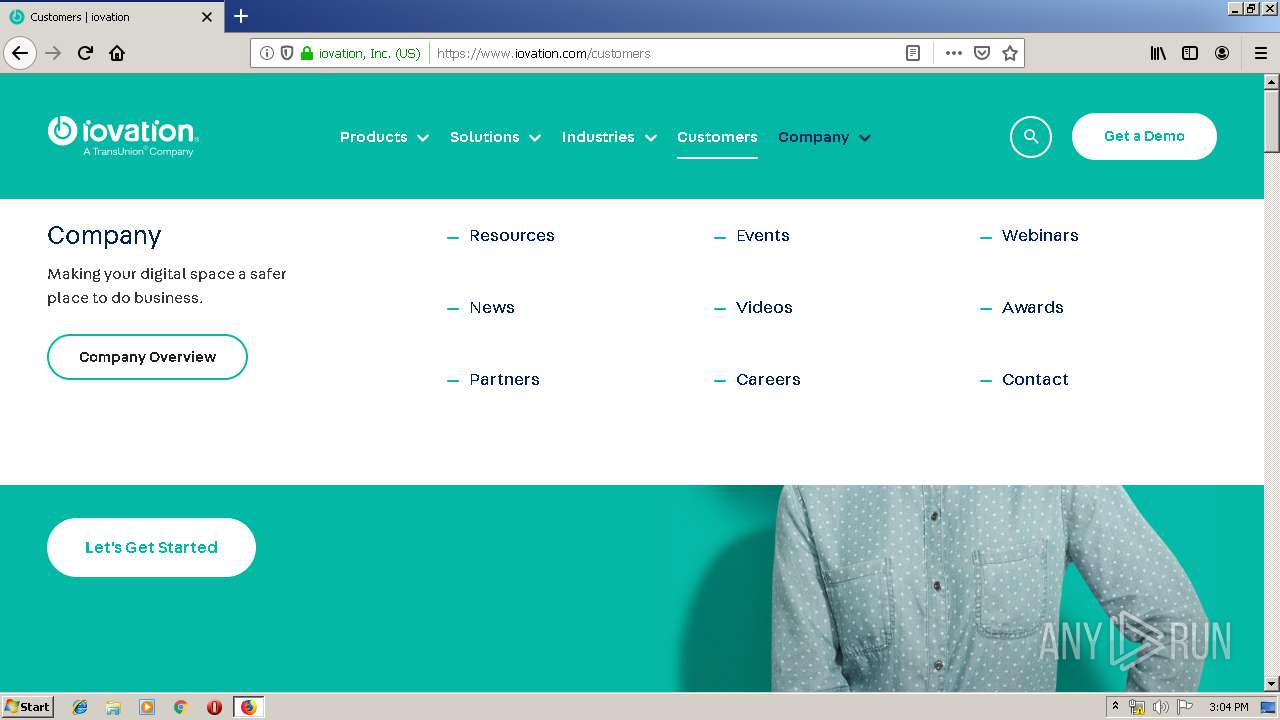Open the Contact link
Screen dimensions: 1280x720
point(1035,380)
